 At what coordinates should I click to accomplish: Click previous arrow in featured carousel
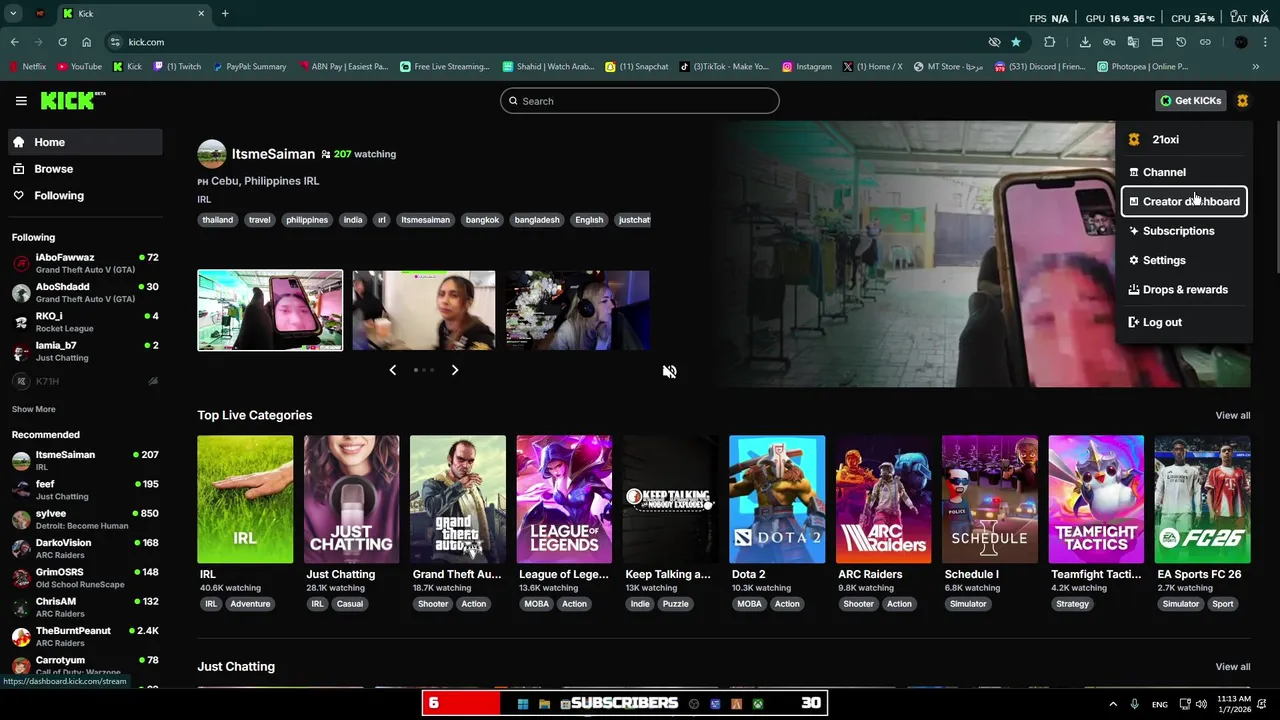392,370
